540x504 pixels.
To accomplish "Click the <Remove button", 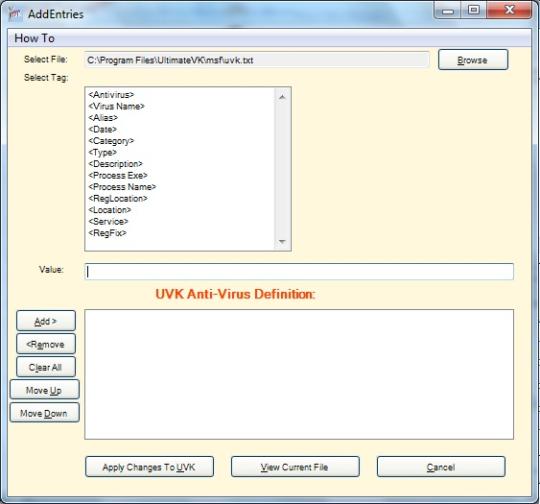I will click(46, 344).
